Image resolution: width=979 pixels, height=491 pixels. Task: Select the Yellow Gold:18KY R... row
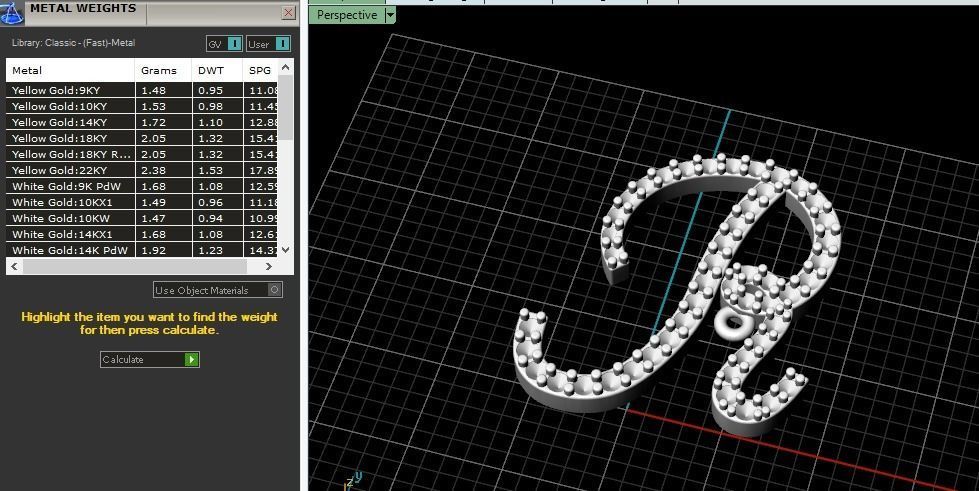pos(142,154)
